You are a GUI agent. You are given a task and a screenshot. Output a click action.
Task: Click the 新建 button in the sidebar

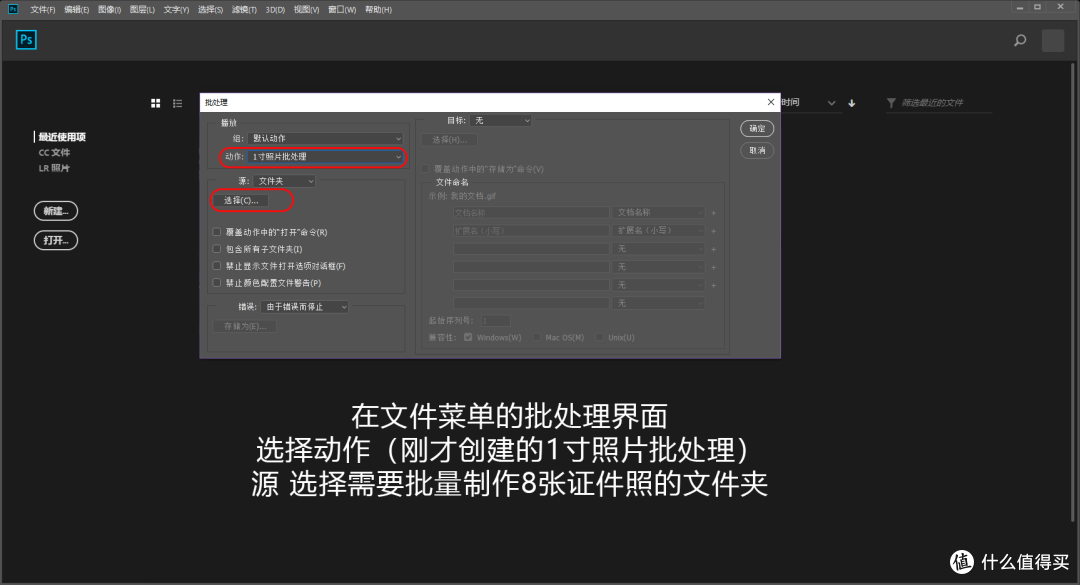pyautogui.click(x=55, y=210)
